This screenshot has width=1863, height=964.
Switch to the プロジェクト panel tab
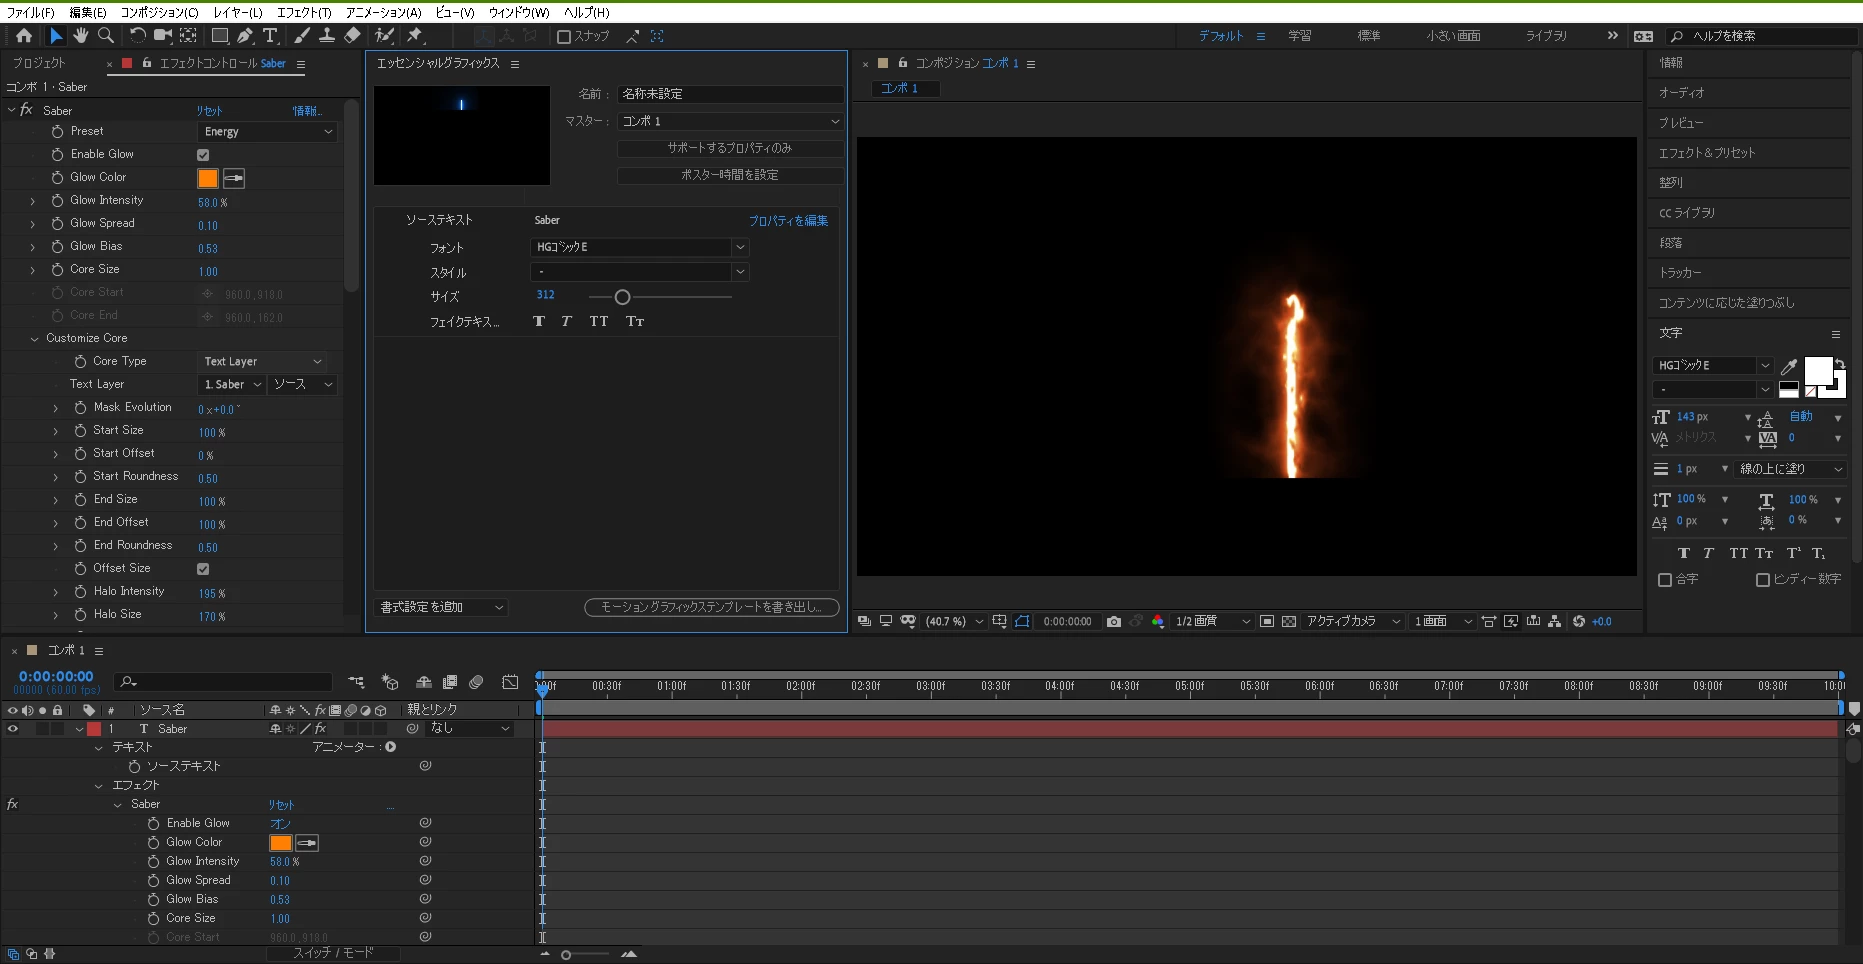tap(38, 63)
